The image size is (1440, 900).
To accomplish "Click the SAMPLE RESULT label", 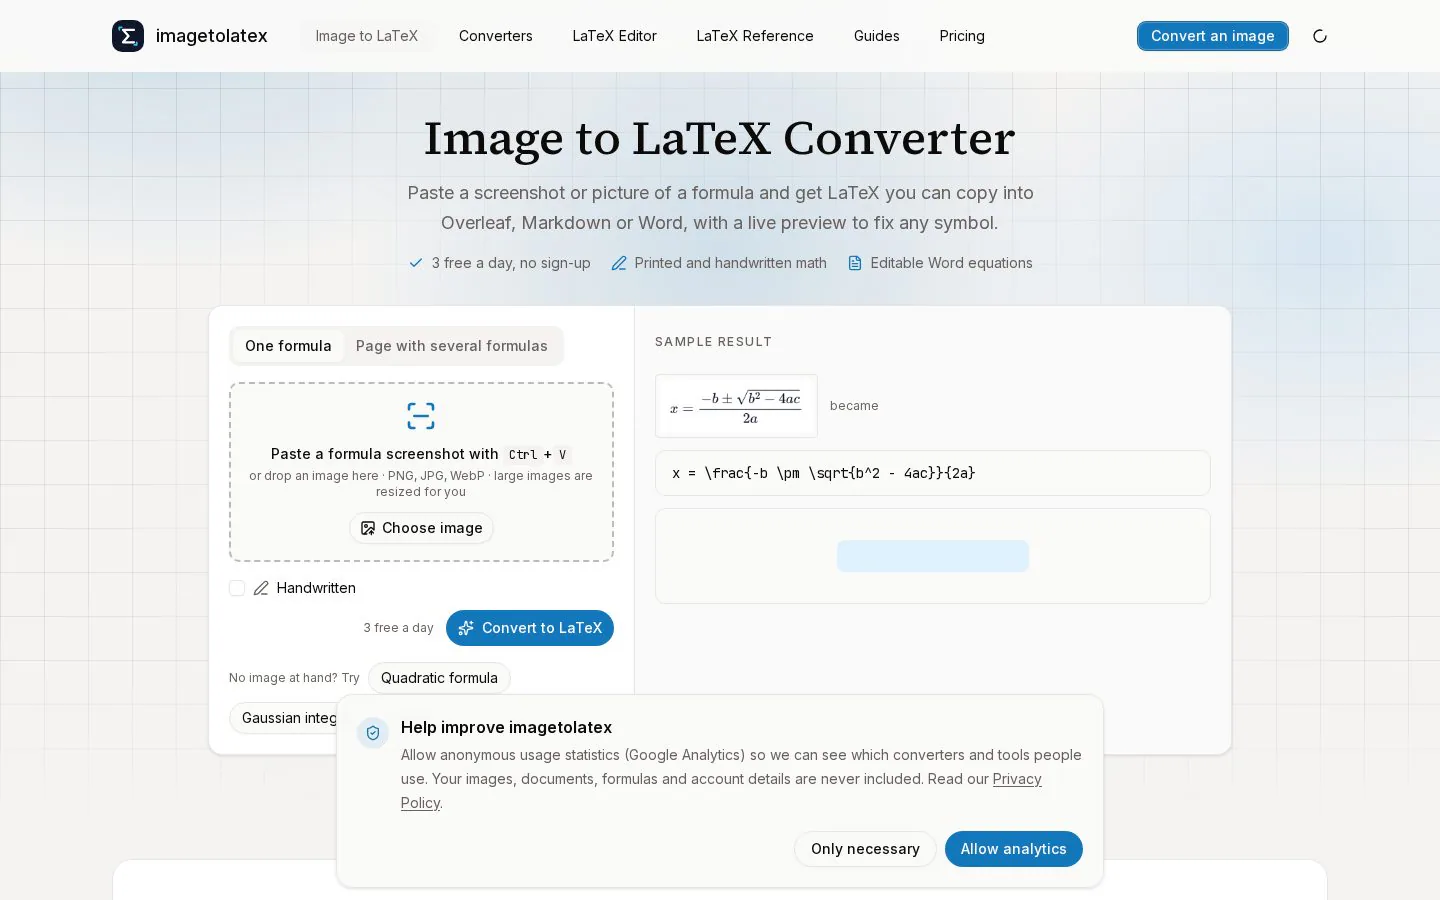I will (x=713, y=342).
